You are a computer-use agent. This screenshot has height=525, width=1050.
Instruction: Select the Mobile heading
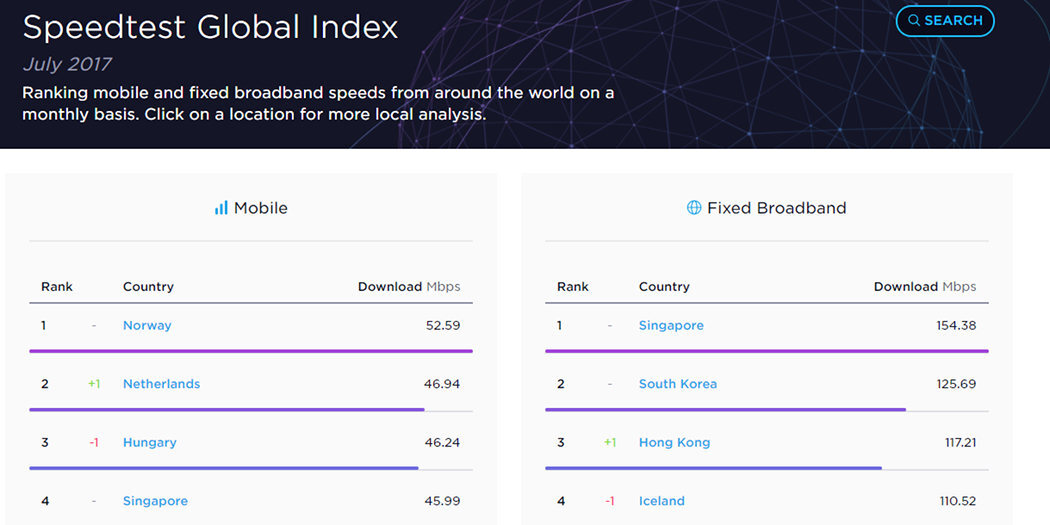tap(260, 208)
